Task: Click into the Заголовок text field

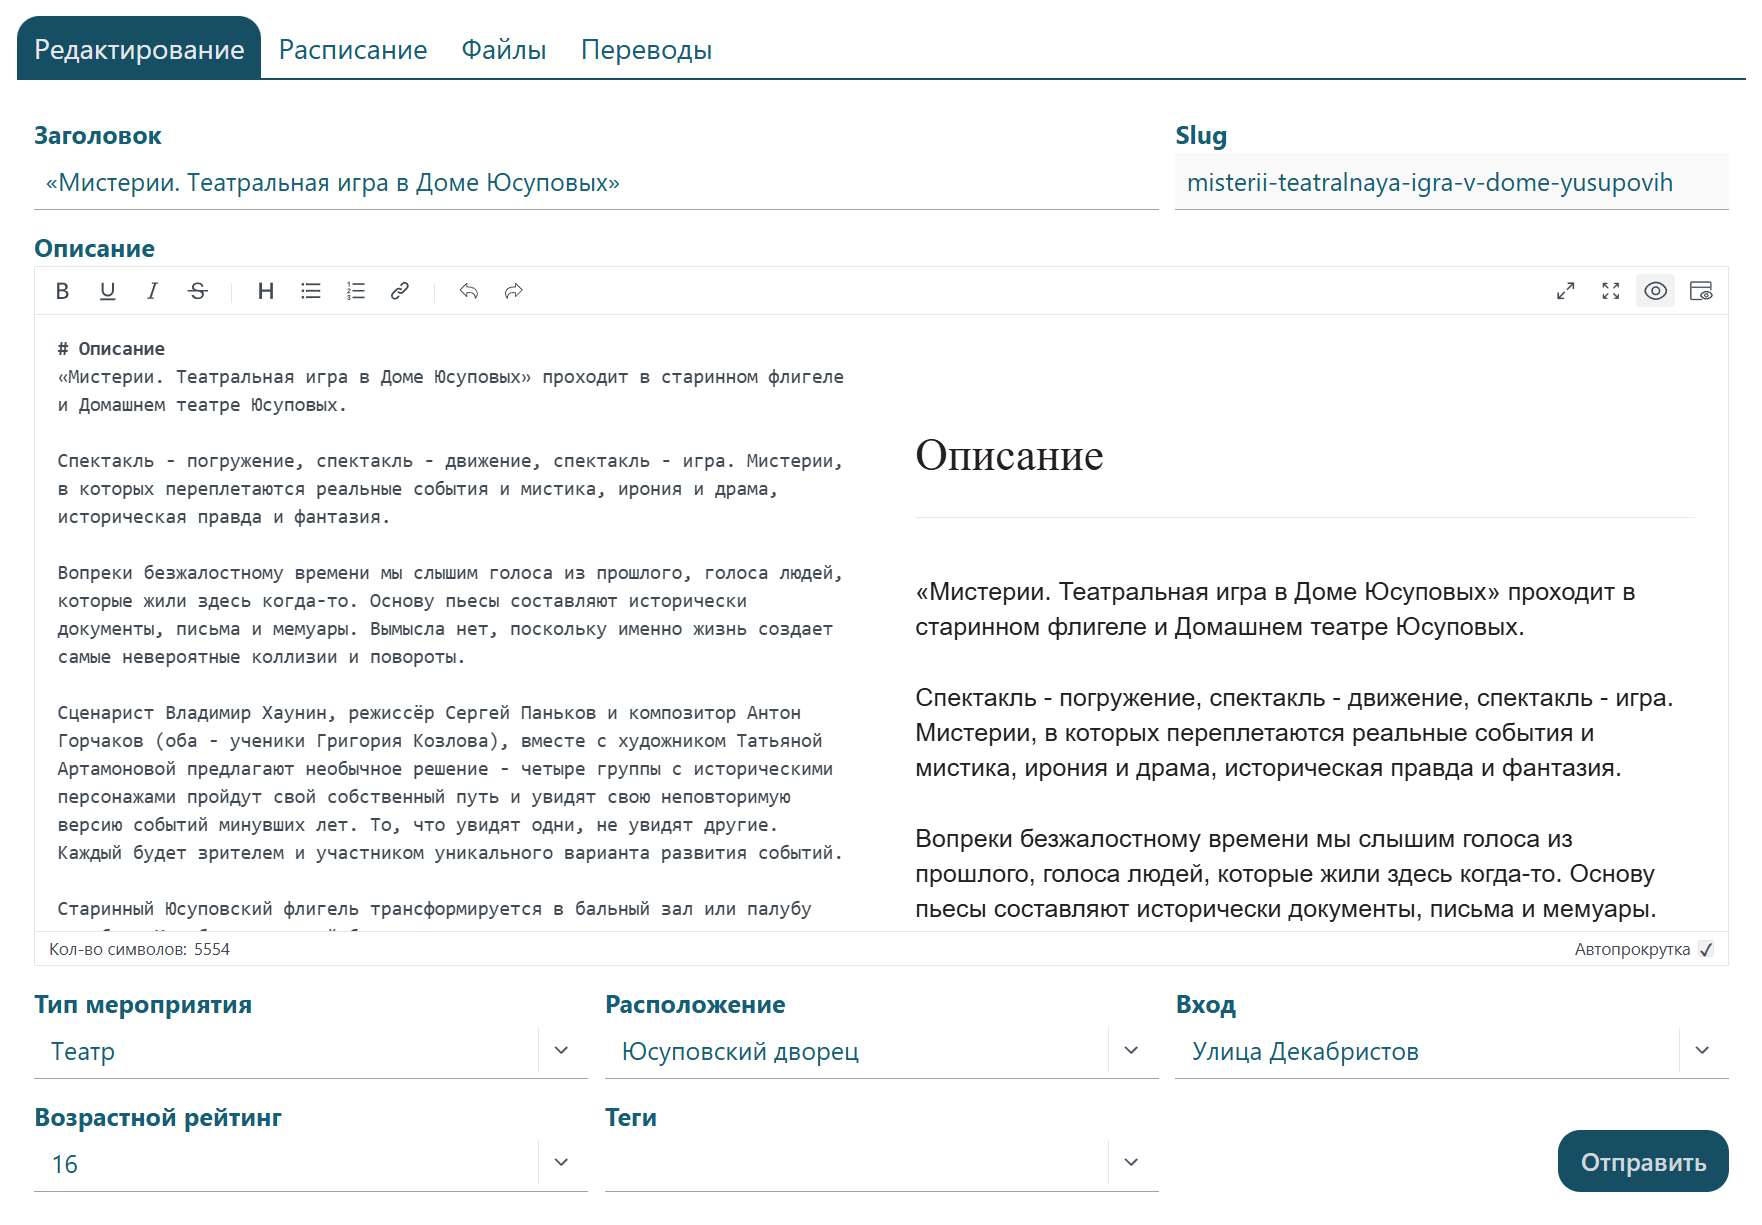Action: click(595, 183)
